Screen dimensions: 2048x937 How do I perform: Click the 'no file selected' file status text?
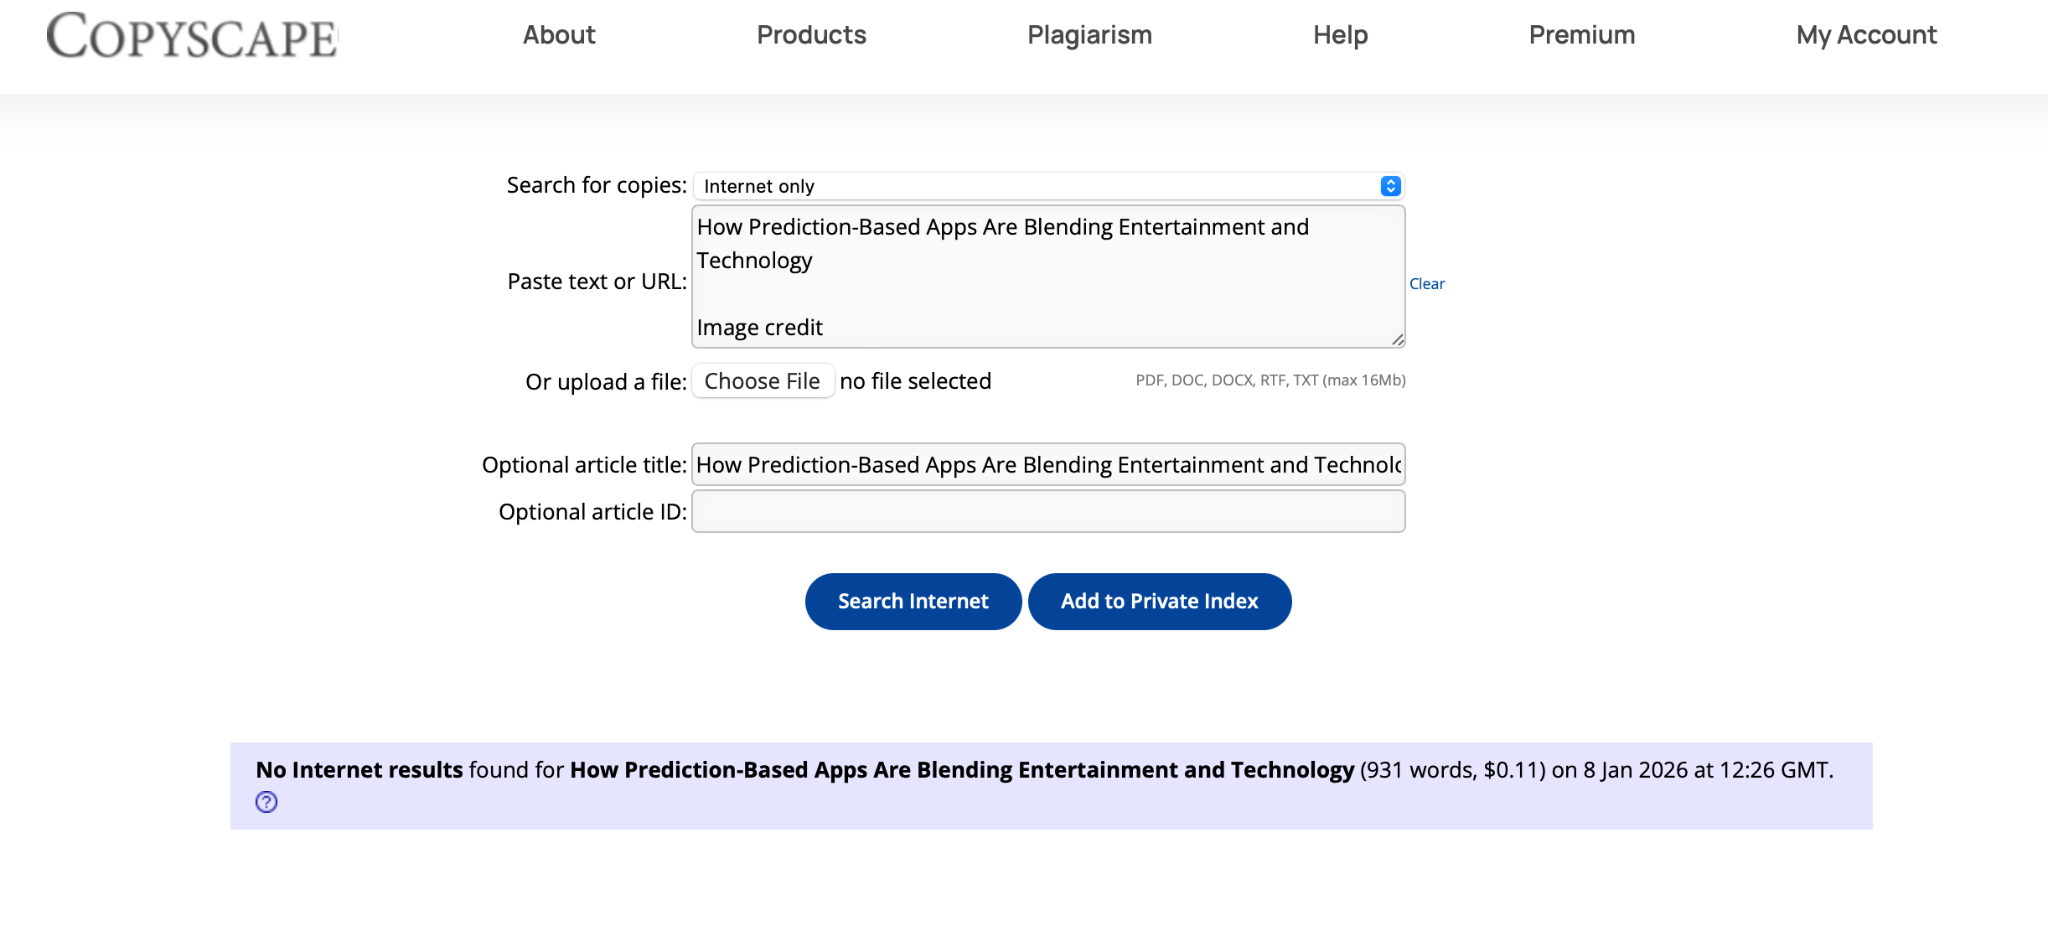point(915,381)
